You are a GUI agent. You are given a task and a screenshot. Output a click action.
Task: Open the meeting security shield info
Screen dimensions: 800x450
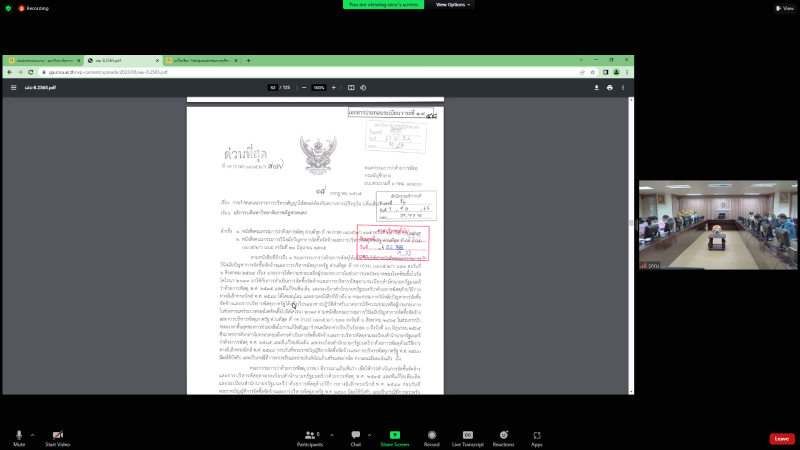pyautogui.click(x=7, y=7)
